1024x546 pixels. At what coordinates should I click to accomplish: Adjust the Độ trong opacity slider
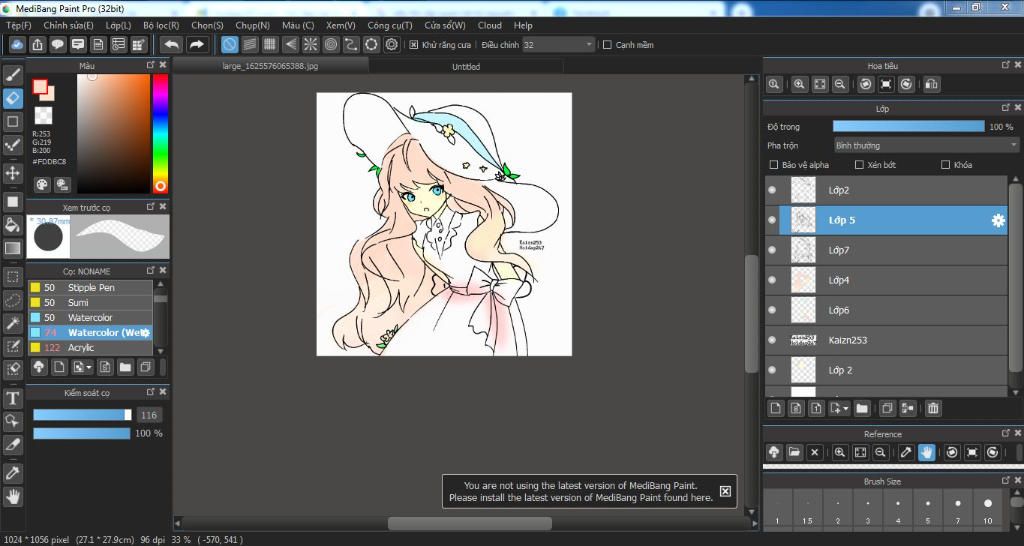click(908, 127)
